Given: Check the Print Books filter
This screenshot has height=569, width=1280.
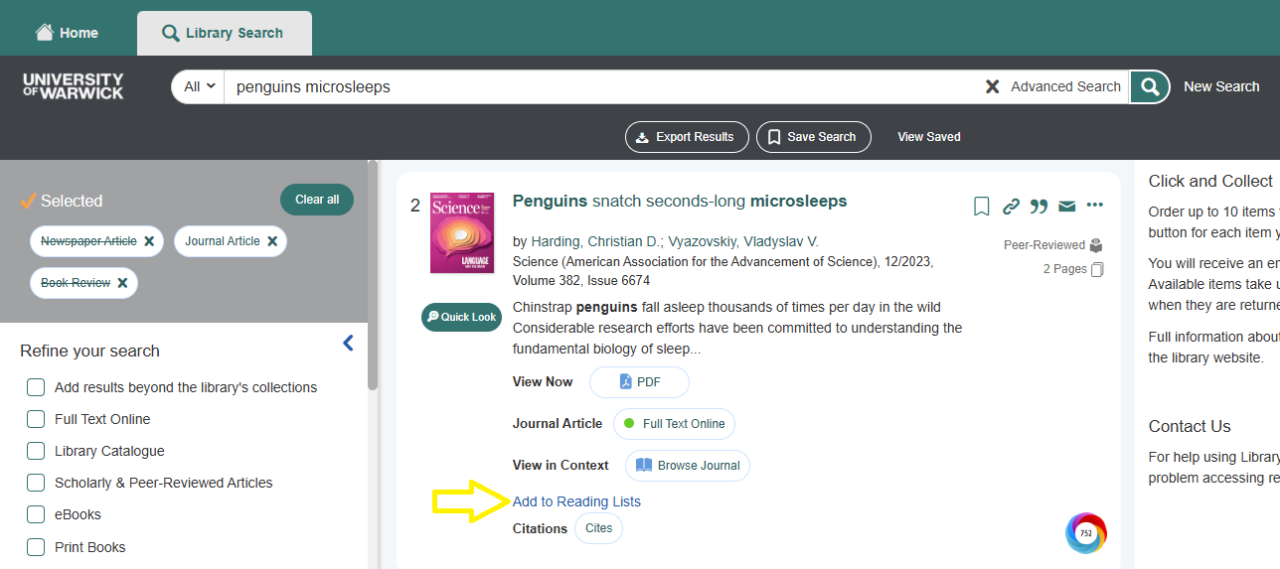Looking at the screenshot, I should click(36, 547).
